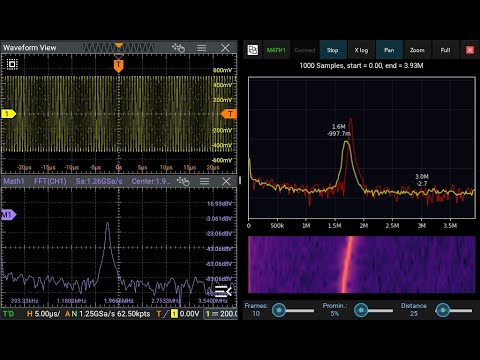Open the Waveform View touch gesture icon
This screenshot has height=360, width=480.
pyautogui.click(x=178, y=48)
